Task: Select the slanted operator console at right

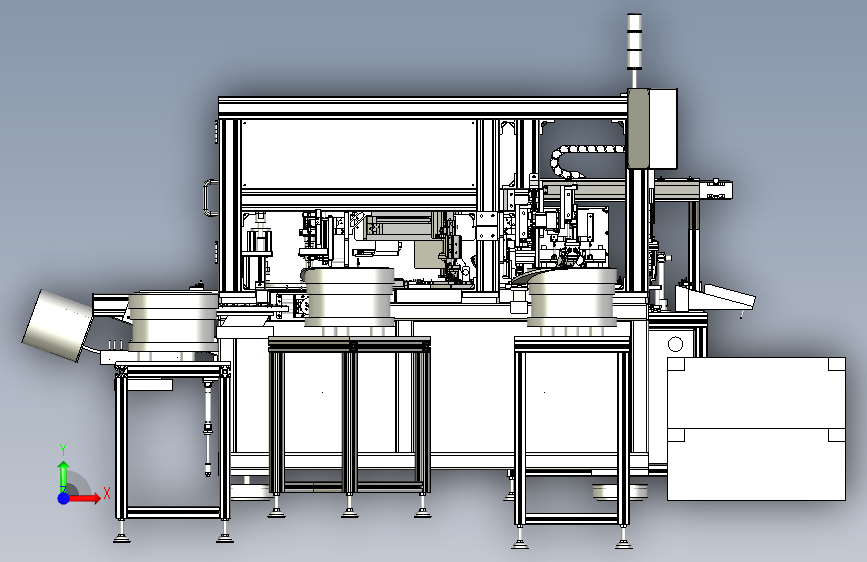Action: 717,298
